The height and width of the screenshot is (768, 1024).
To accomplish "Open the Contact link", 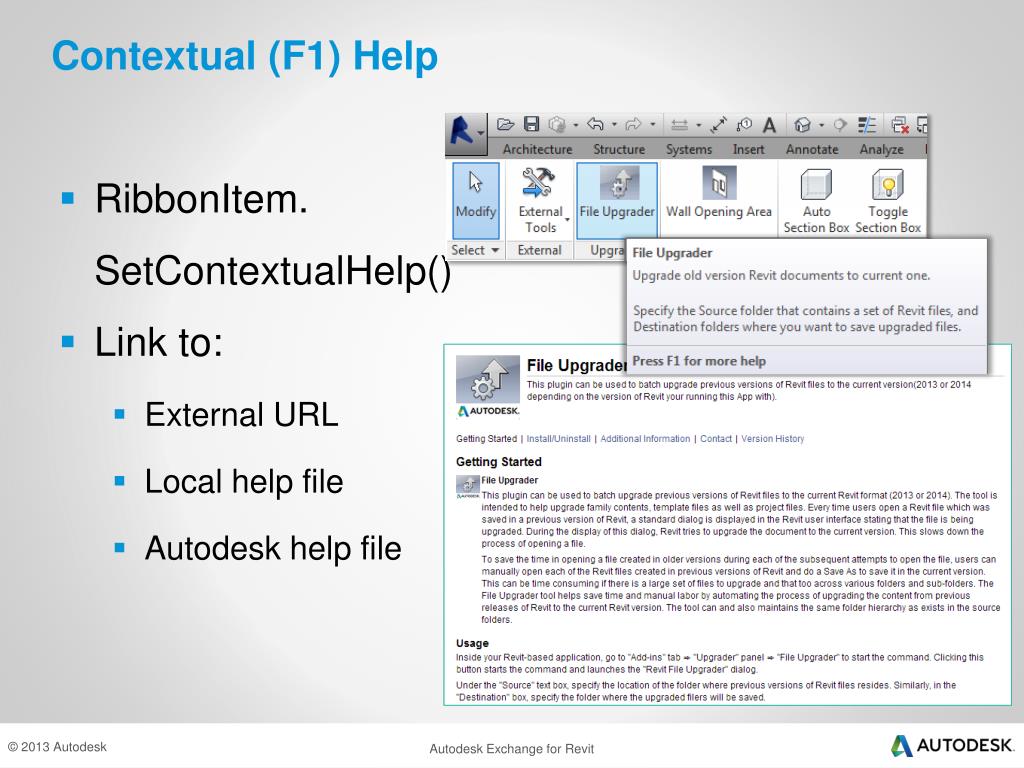I will (716, 439).
